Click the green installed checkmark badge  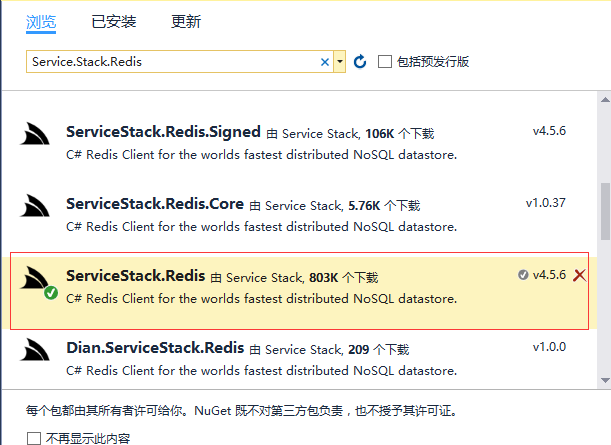click(51, 293)
